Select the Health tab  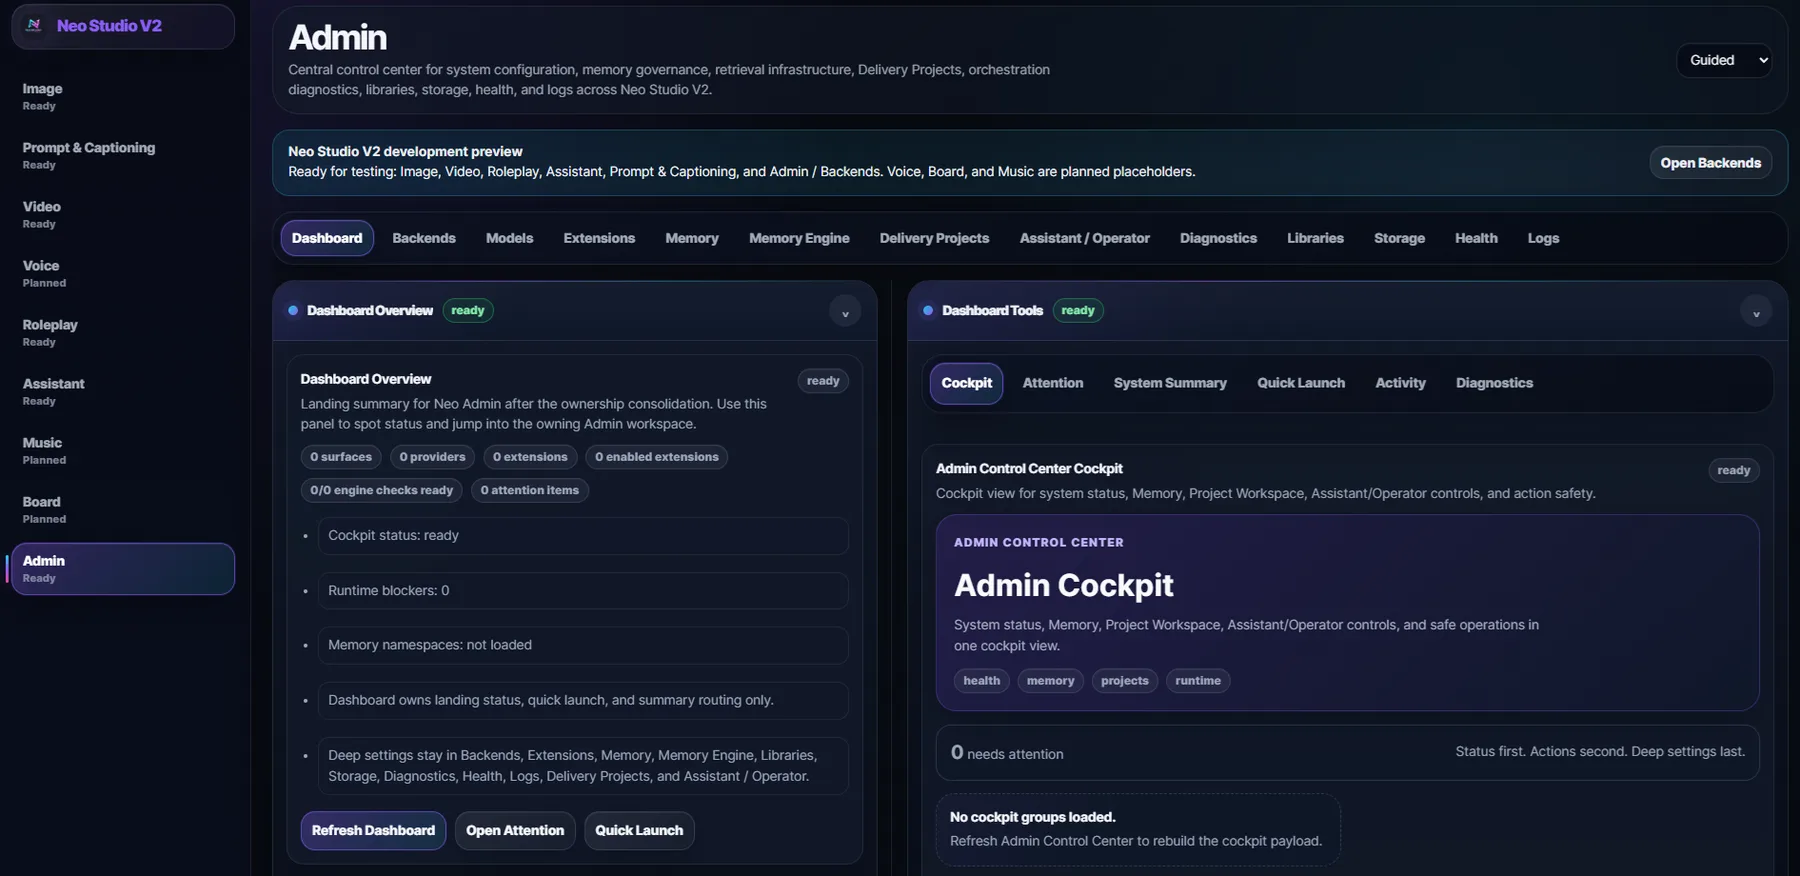coord(1476,238)
